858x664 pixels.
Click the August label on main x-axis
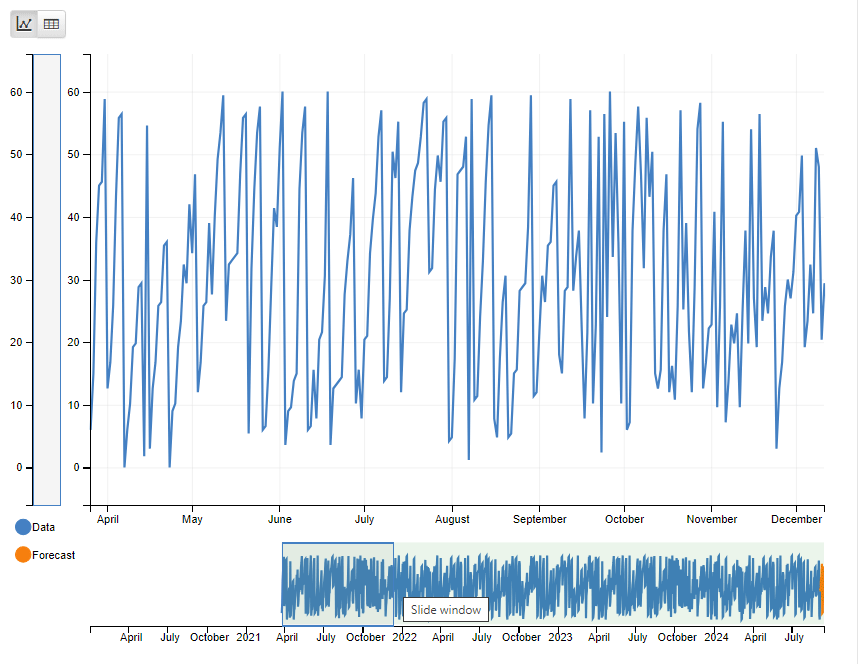(x=452, y=520)
